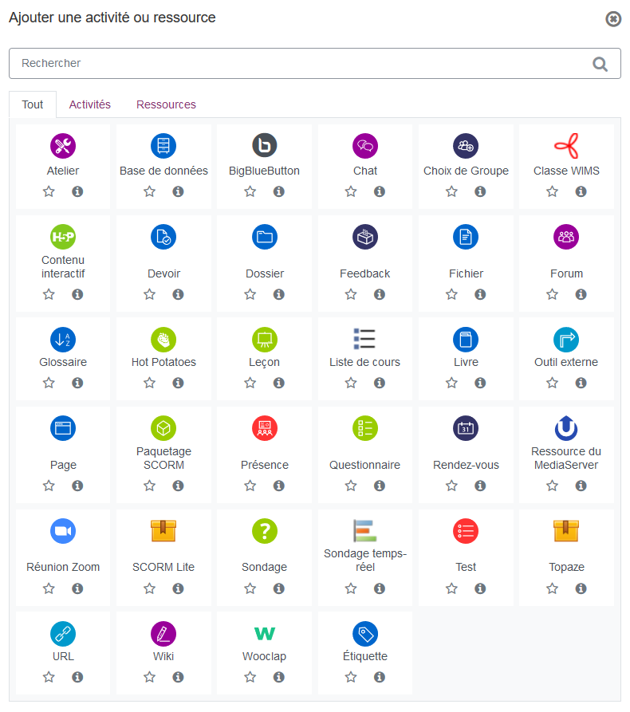Viewport: 630px width, 712px height.
Task: Select the Ressource du MediaServer icon
Action: (566, 428)
